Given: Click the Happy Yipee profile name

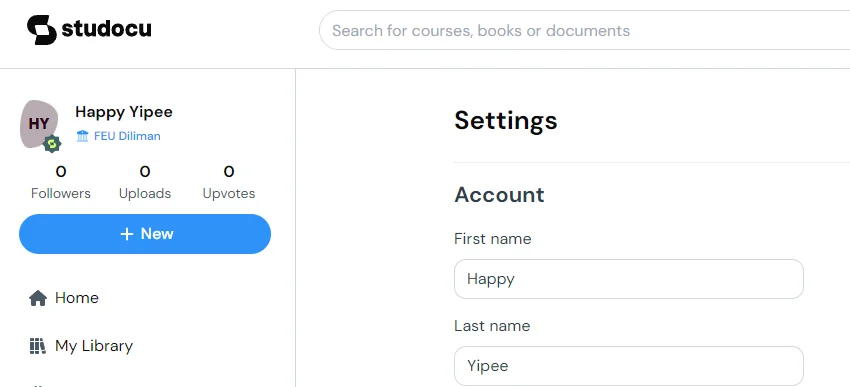Looking at the screenshot, I should (124, 112).
